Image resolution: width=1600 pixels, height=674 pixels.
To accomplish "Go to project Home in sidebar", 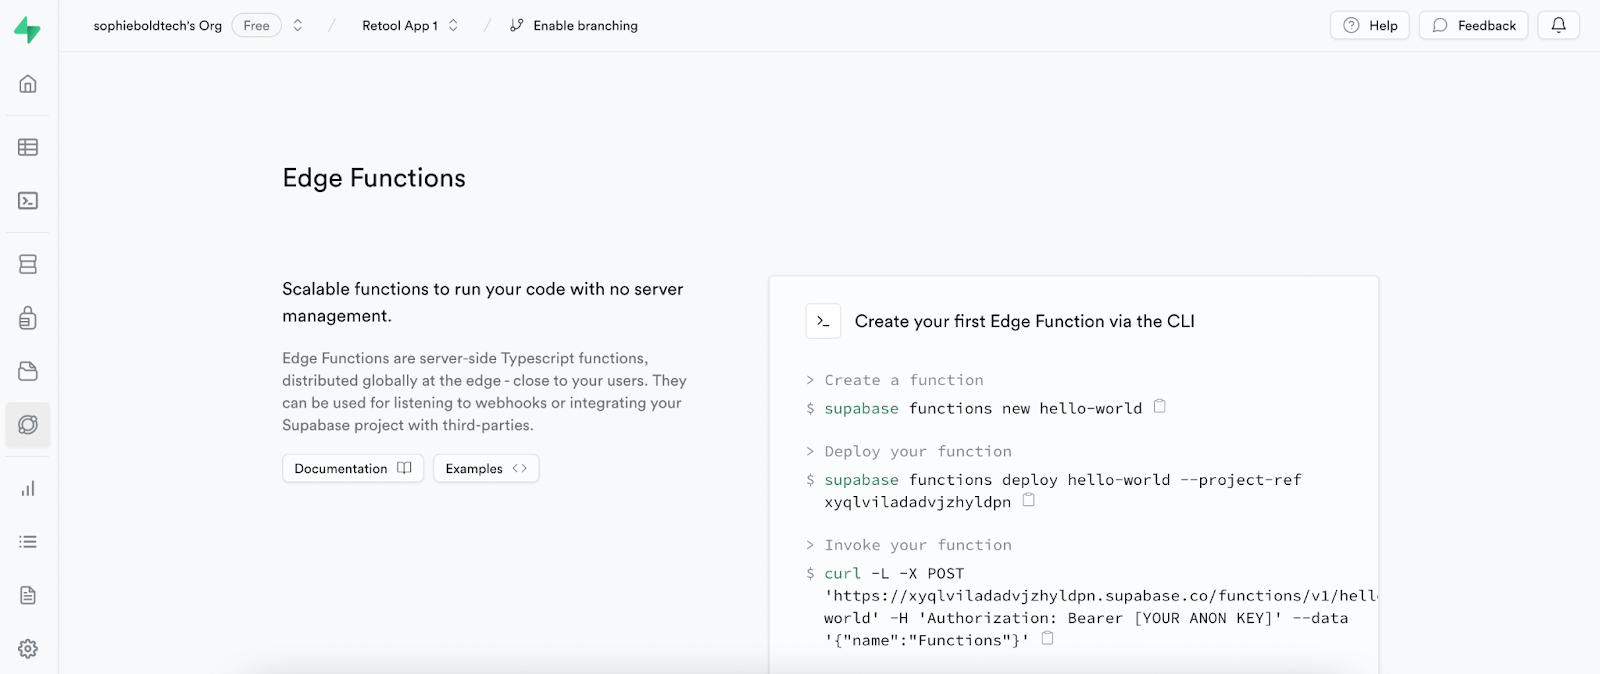I will point(28,84).
